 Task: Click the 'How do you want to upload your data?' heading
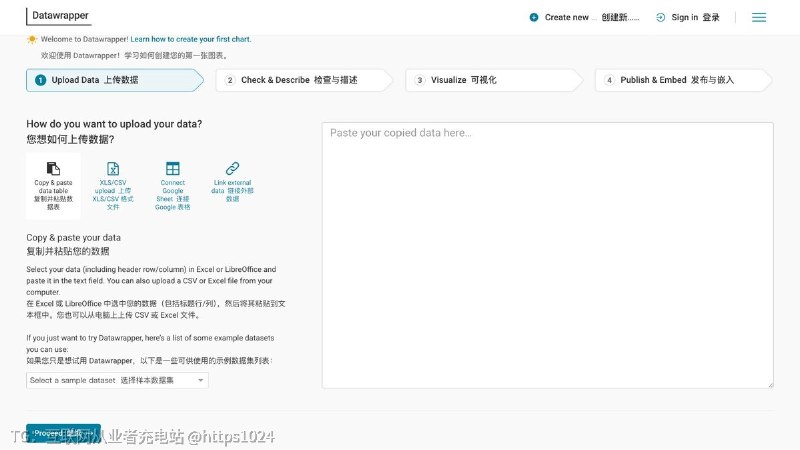point(114,124)
